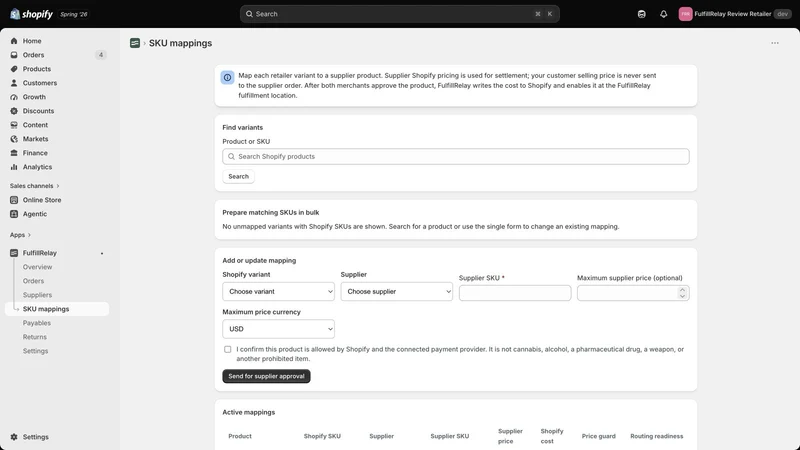800x450 pixels.
Task: Click the Supplier SKU input field
Action: (x=515, y=293)
